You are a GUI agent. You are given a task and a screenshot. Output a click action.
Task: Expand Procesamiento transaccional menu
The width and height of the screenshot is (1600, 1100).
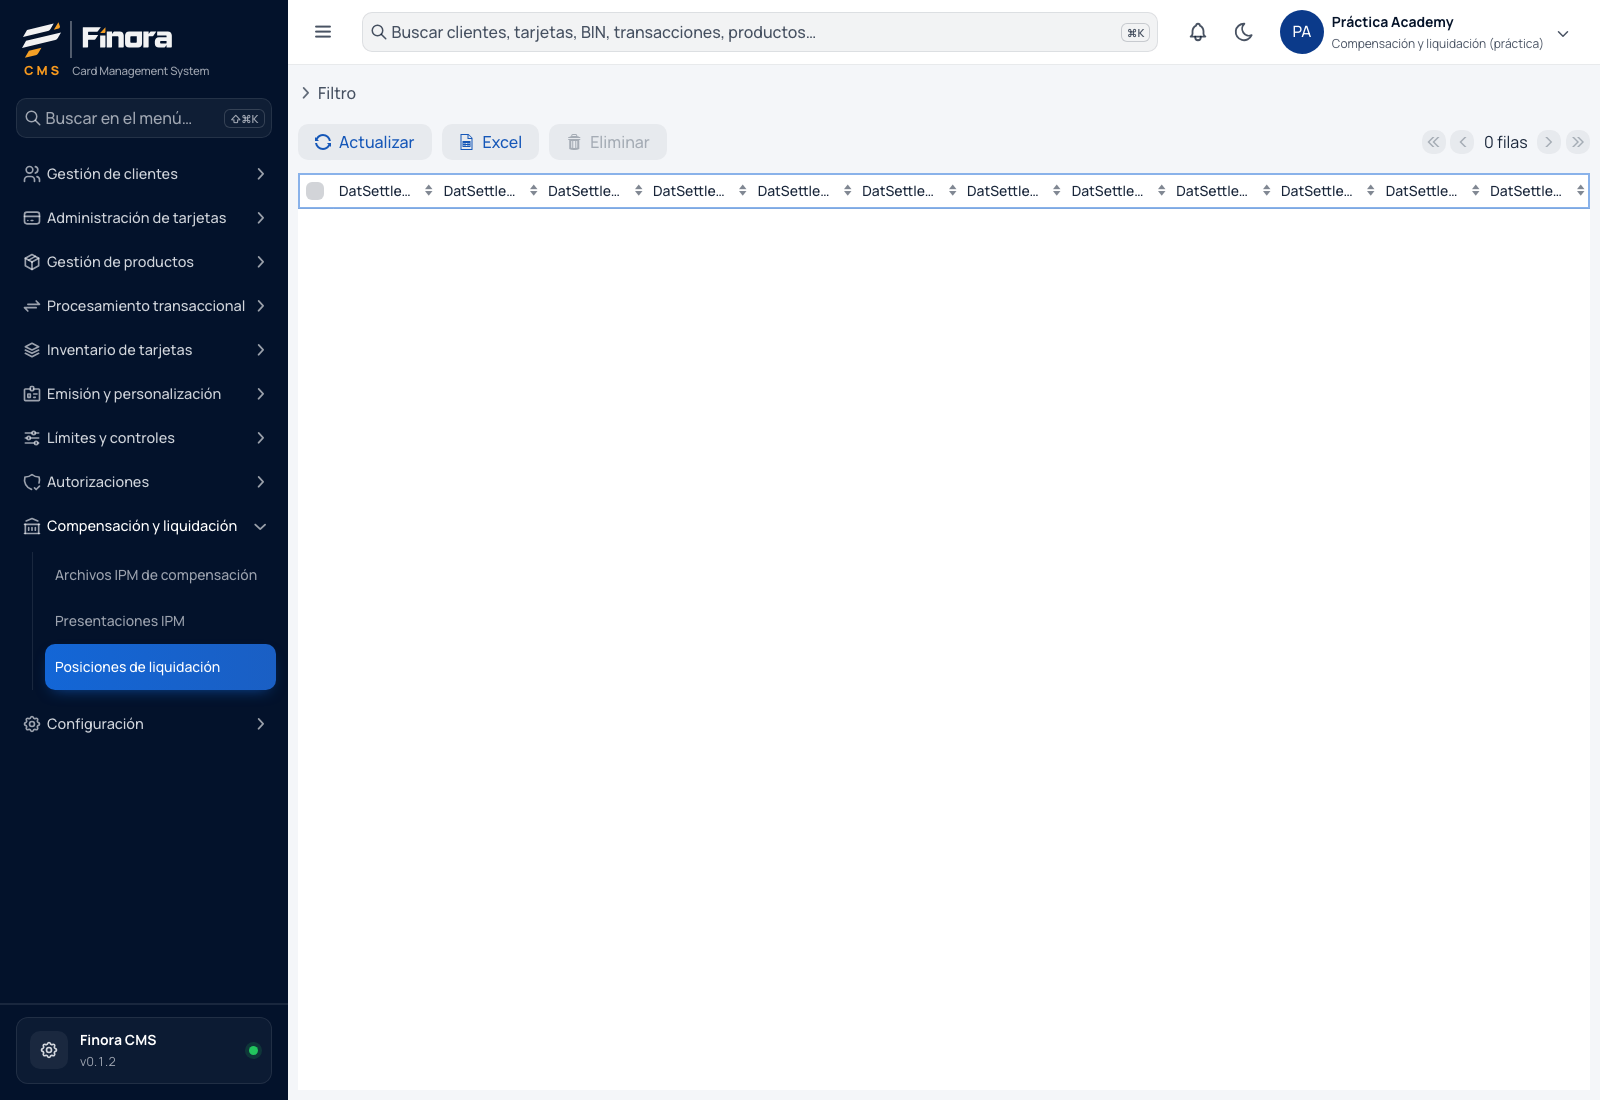[x=144, y=306]
